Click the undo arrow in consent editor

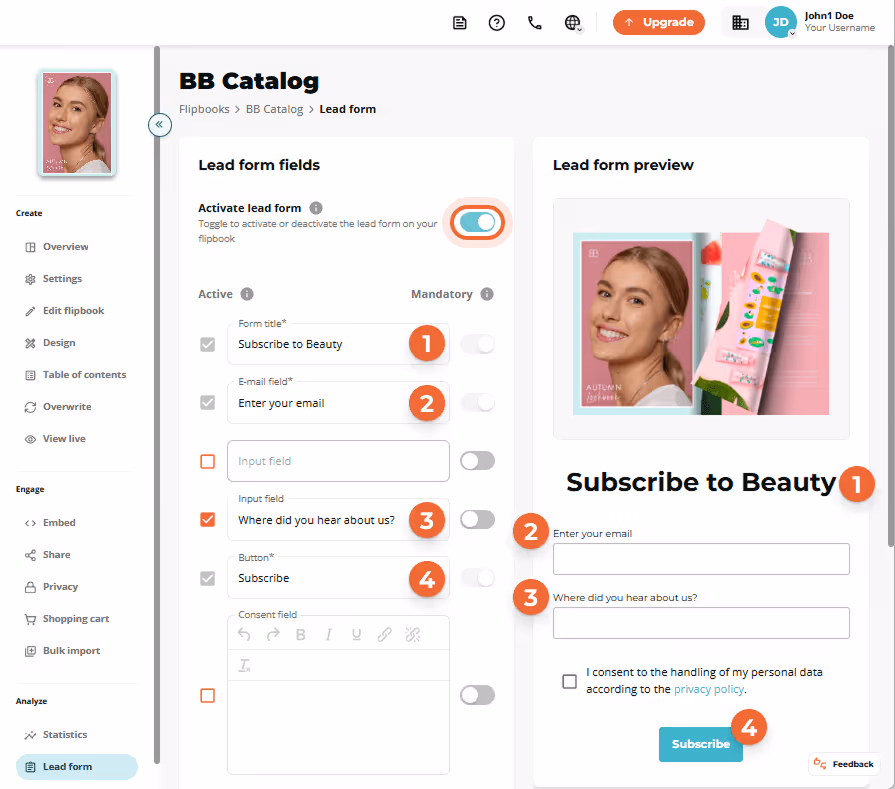[244, 634]
